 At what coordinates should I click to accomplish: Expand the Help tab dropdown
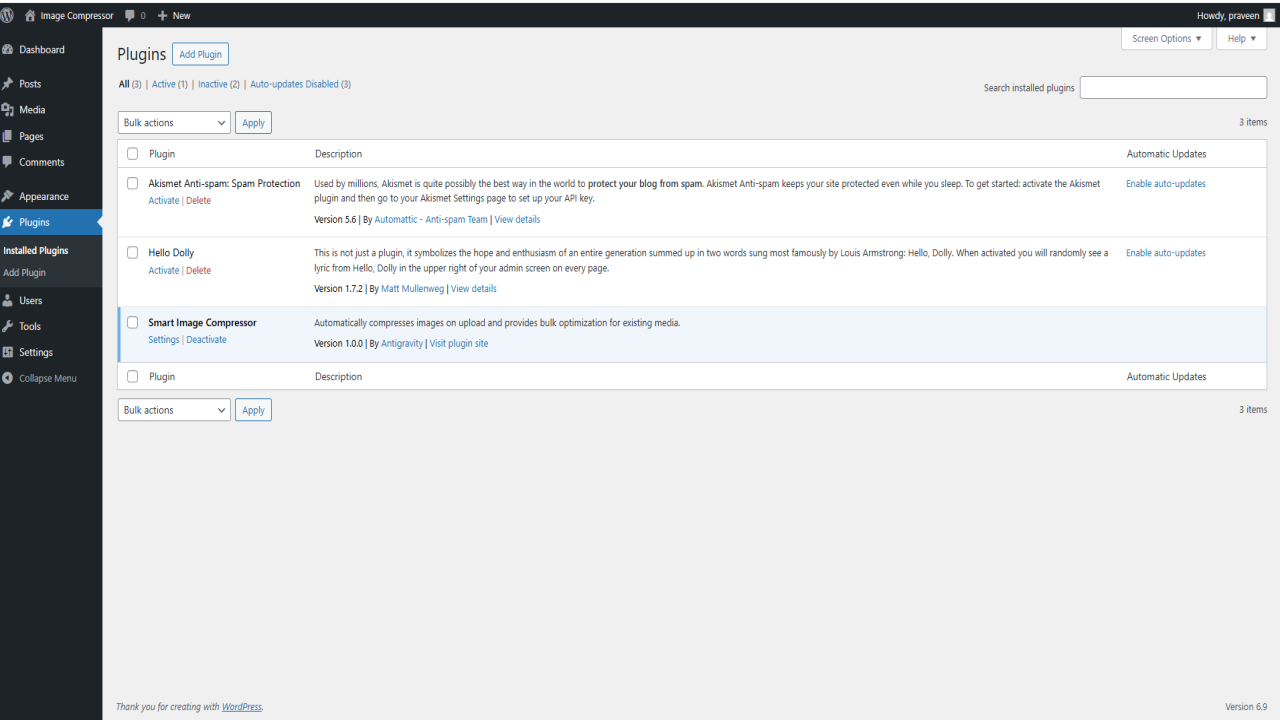pos(1242,39)
